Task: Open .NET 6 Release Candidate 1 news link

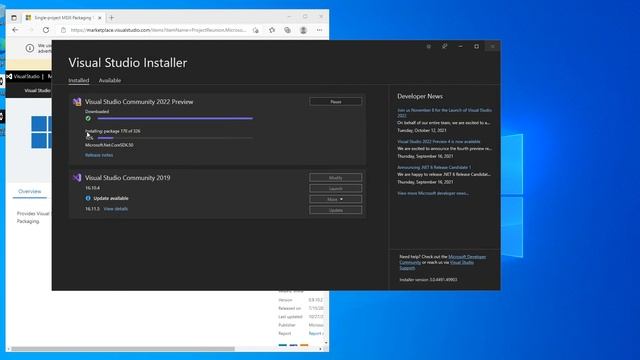Action: (x=434, y=167)
